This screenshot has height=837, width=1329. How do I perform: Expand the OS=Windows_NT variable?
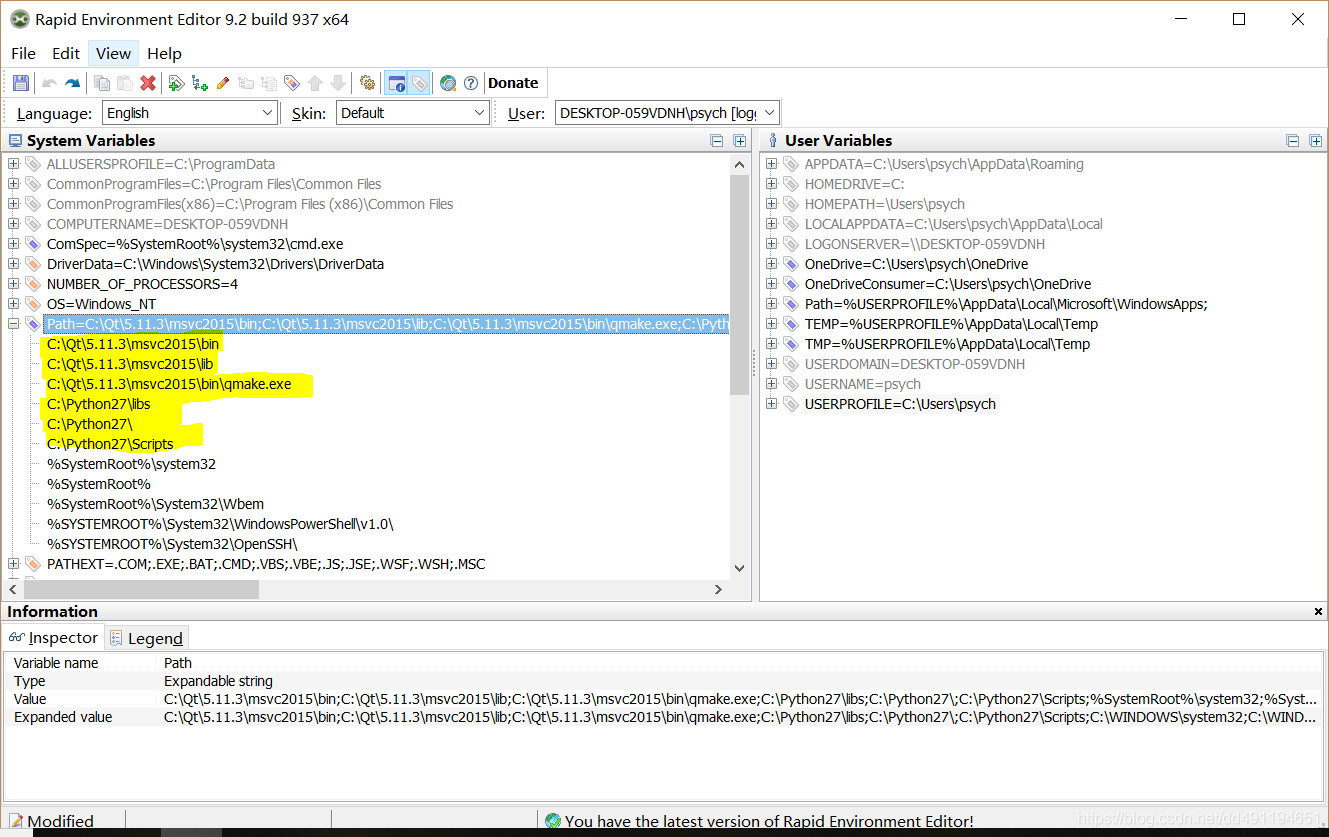(x=13, y=304)
